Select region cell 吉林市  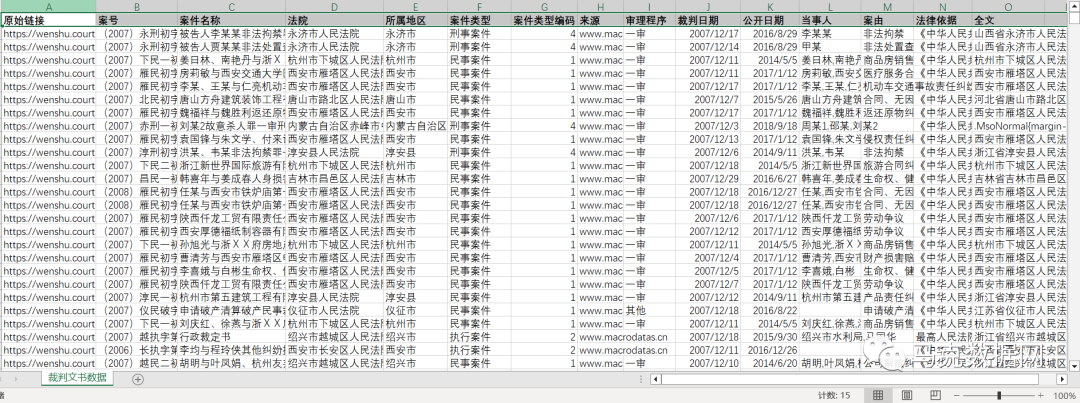415,178
